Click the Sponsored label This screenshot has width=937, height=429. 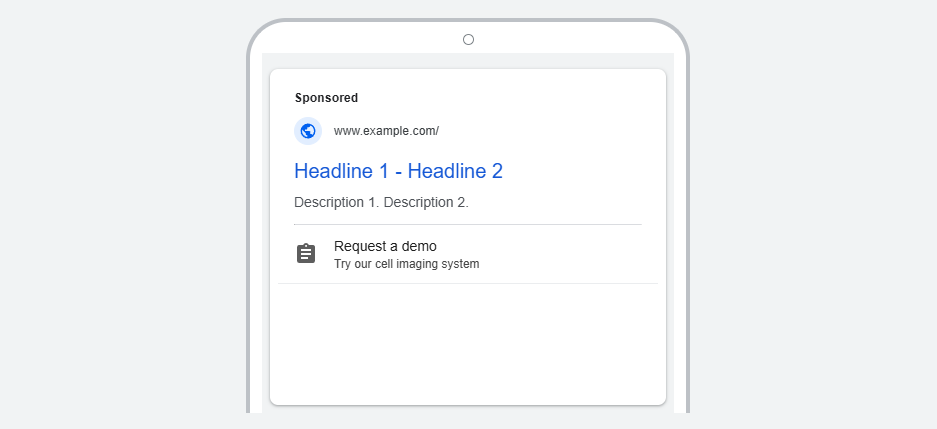[326, 98]
